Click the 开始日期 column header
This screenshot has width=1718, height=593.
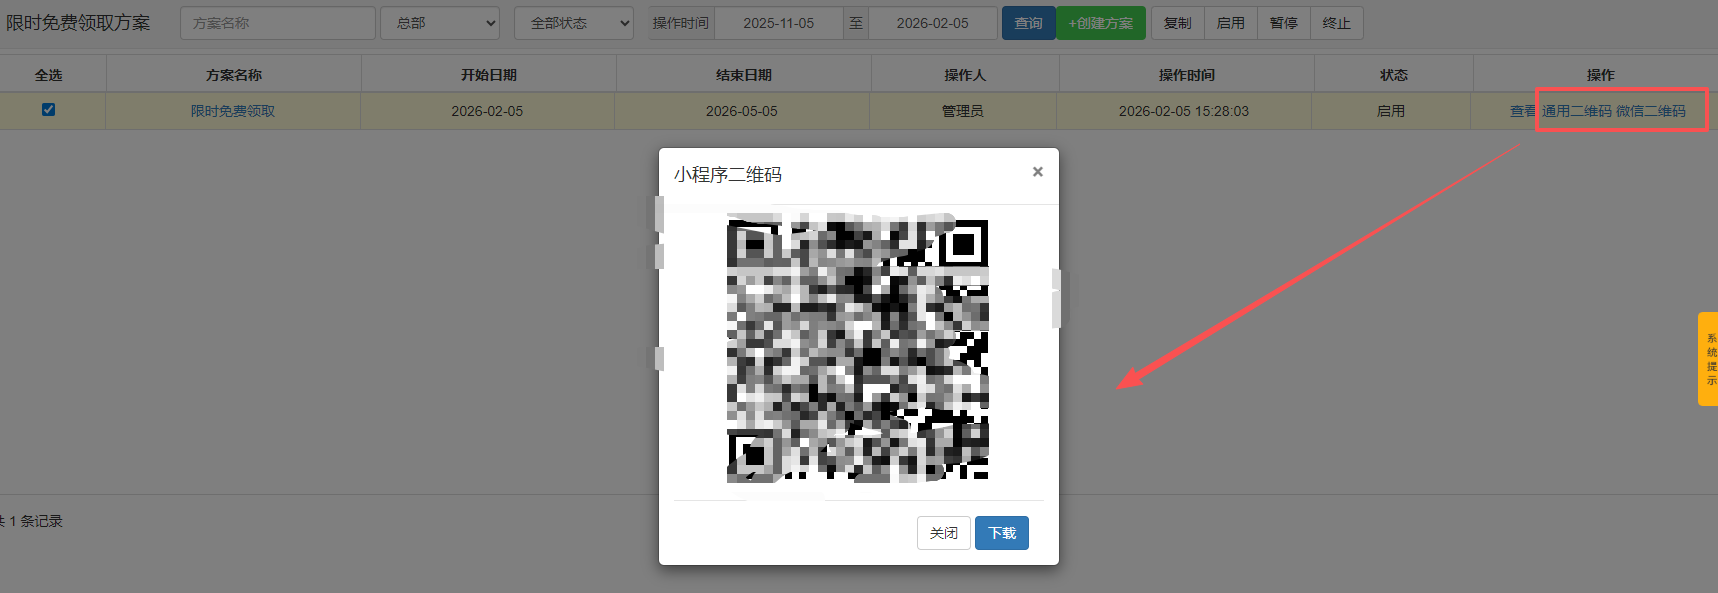pos(489,75)
